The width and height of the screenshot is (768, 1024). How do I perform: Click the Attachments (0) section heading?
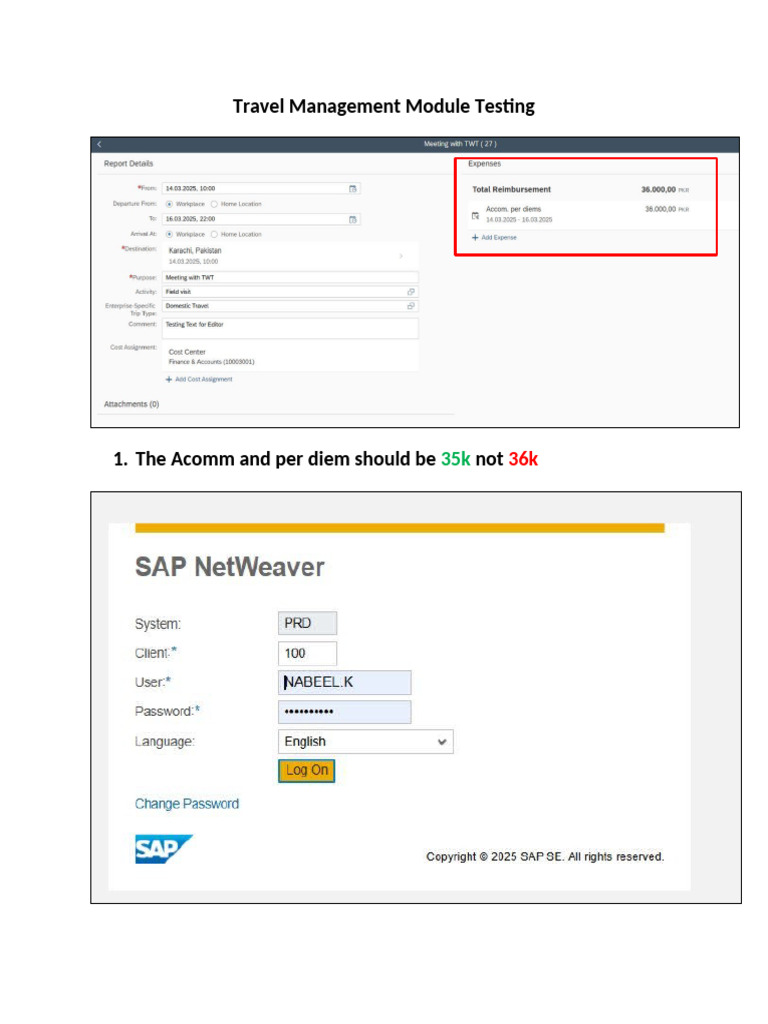tap(131, 405)
